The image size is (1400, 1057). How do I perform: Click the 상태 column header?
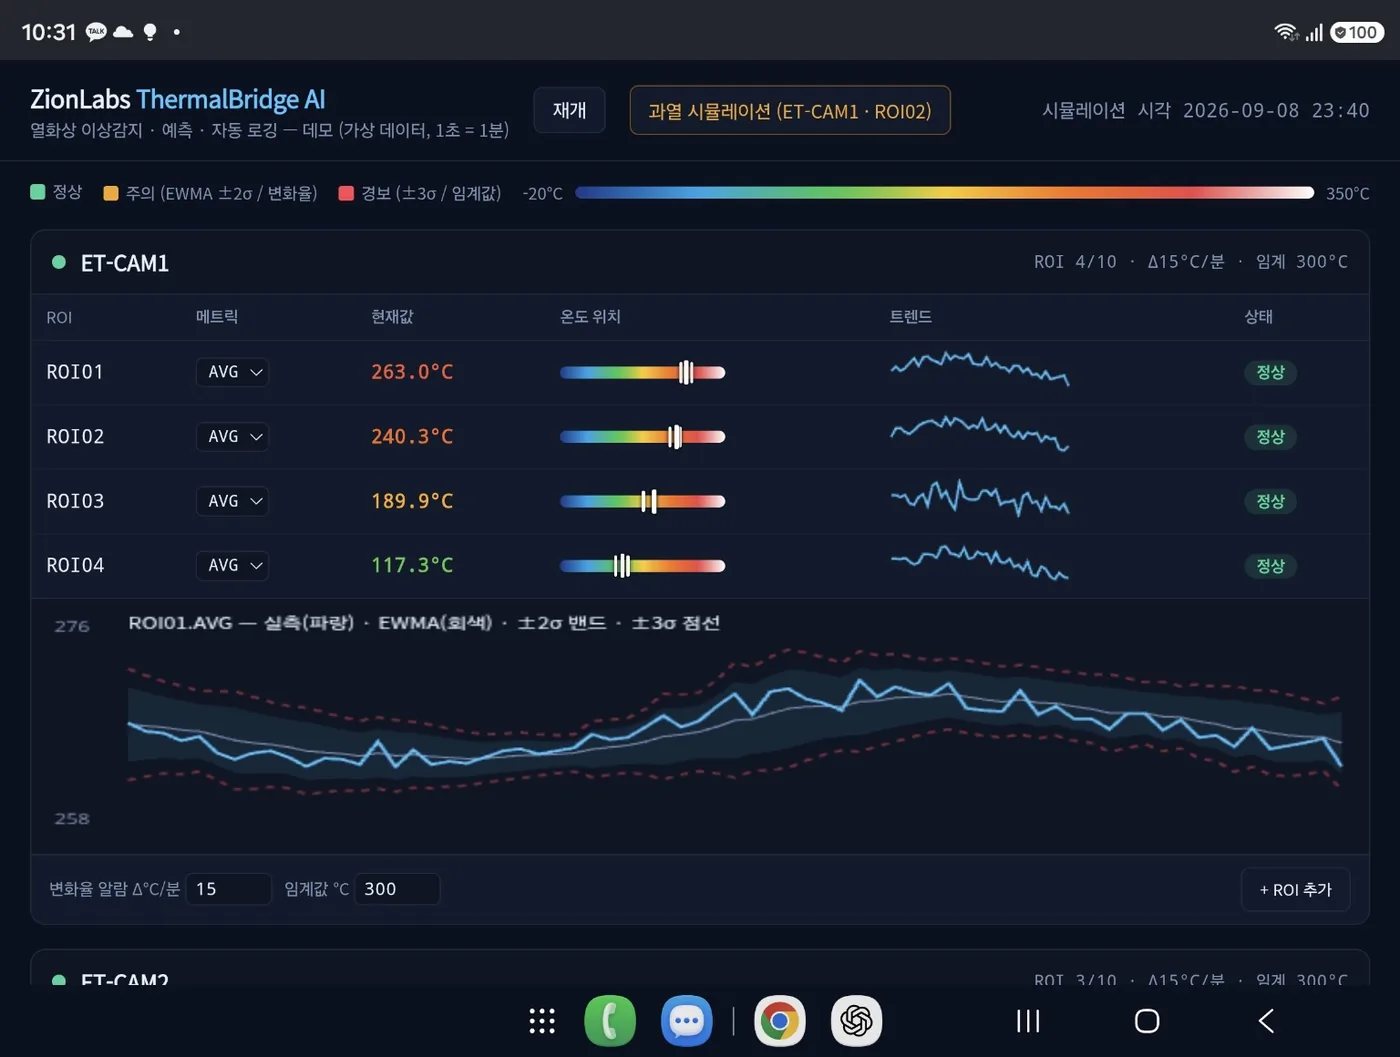point(1258,317)
